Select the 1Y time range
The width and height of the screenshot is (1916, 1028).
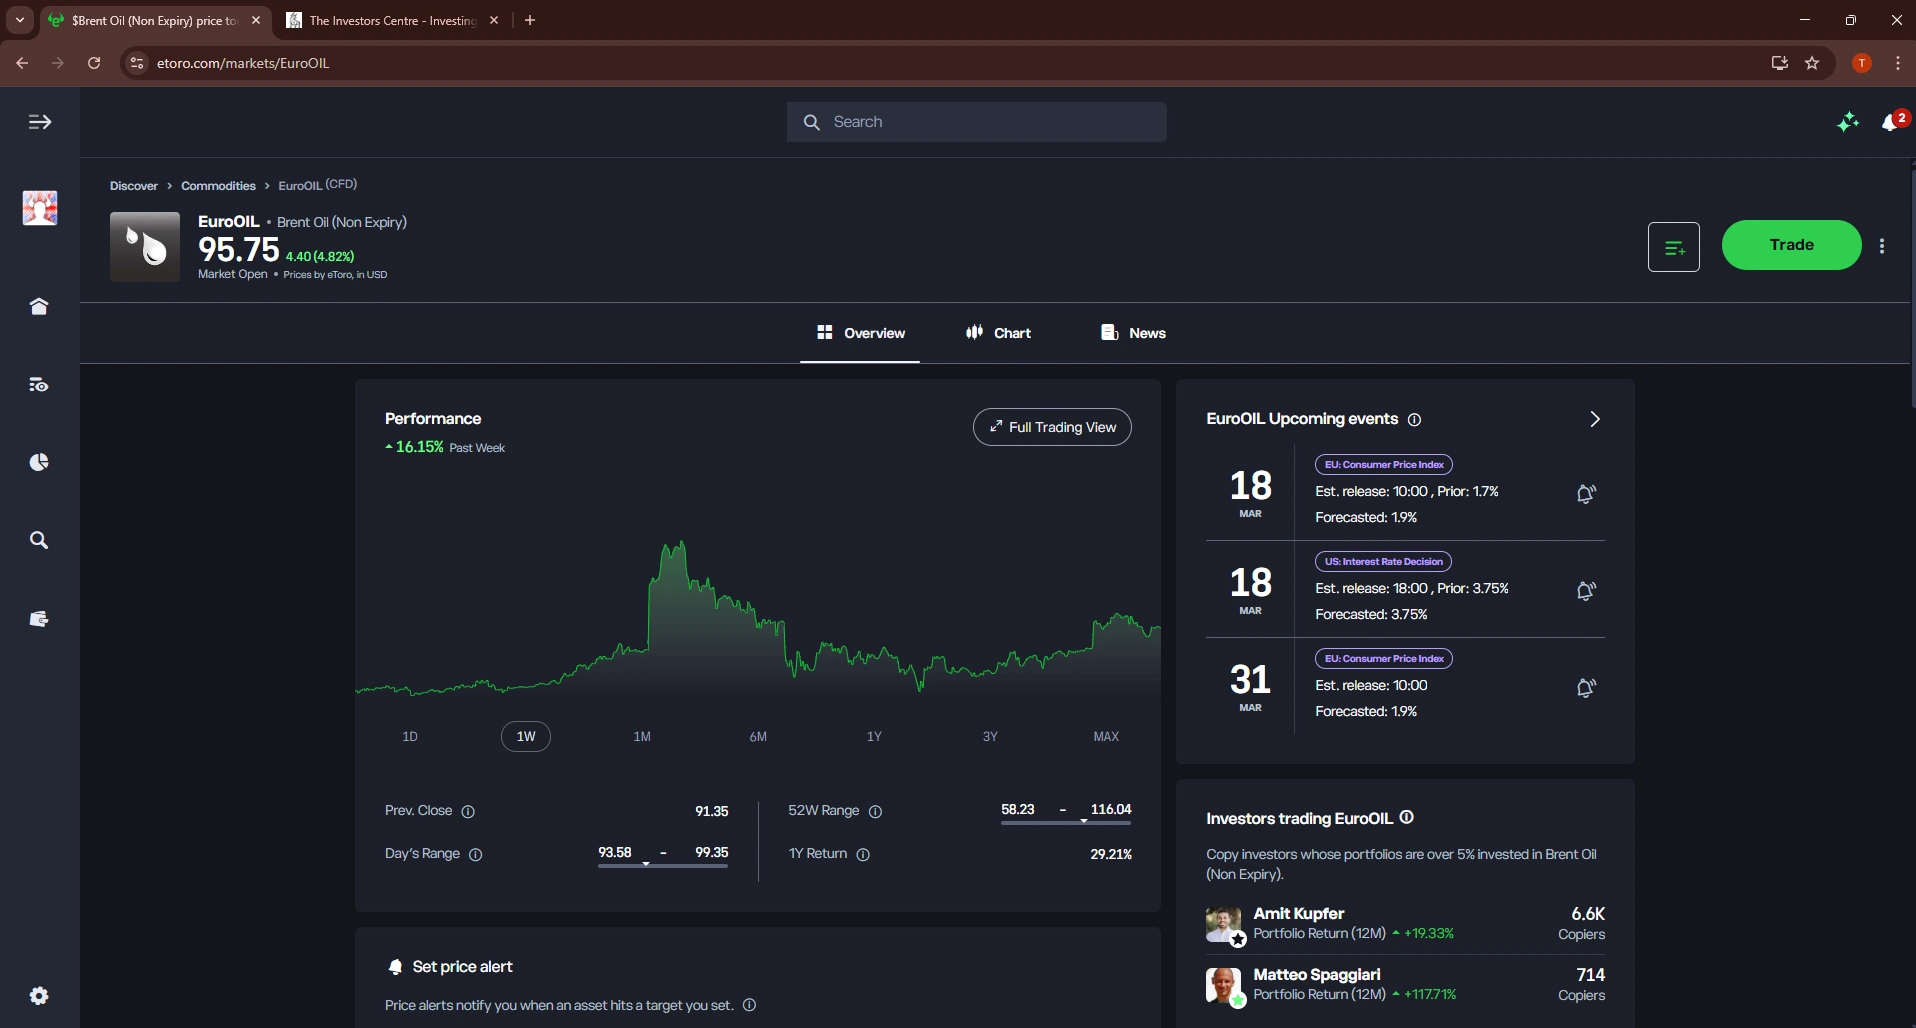coord(874,737)
